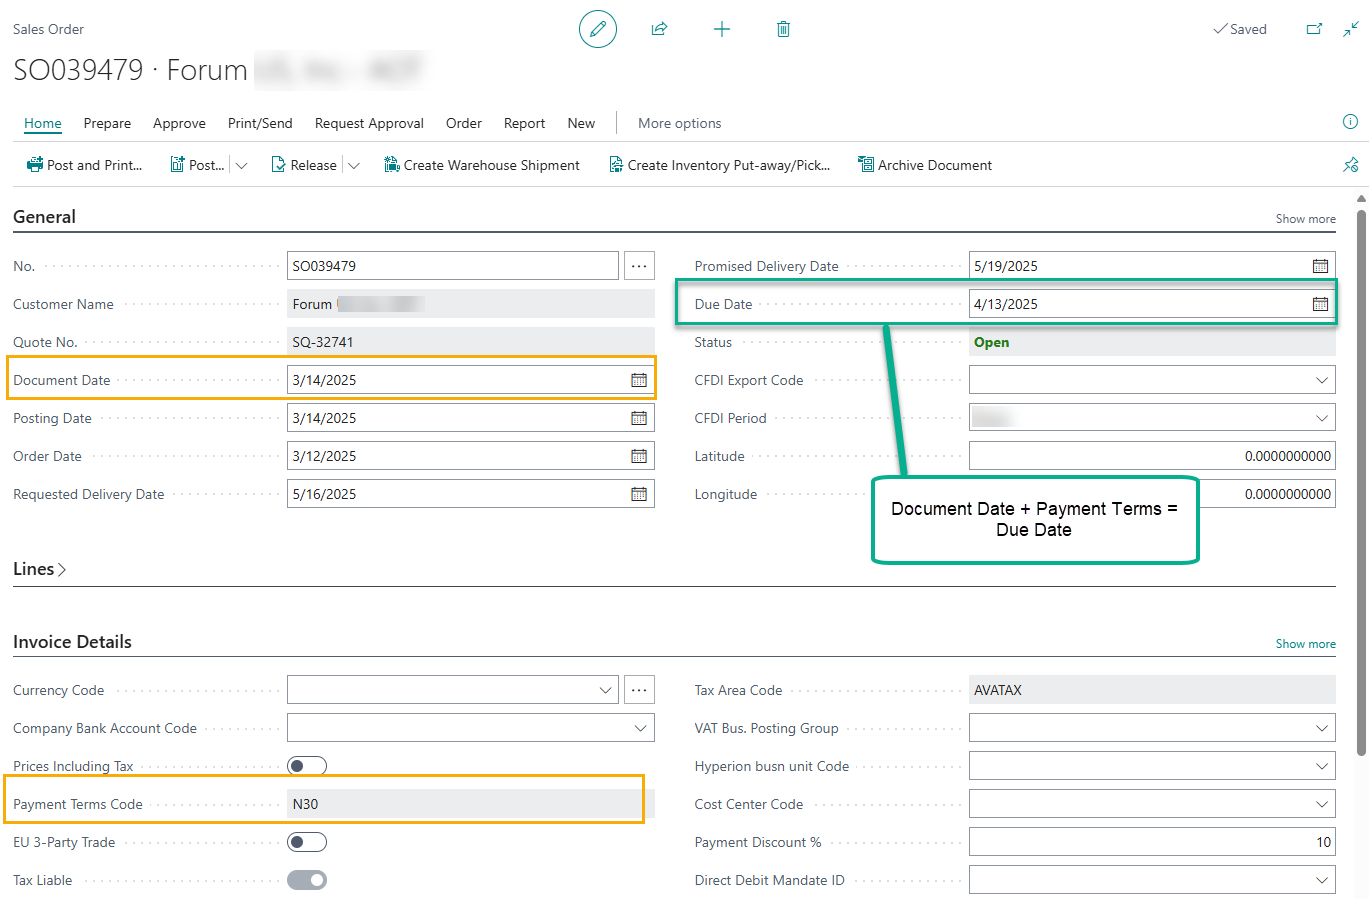Screen dimensions: 1370x899
Task: Click Show more in General section
Action: pyautogui.click(x=1305, y=219)
